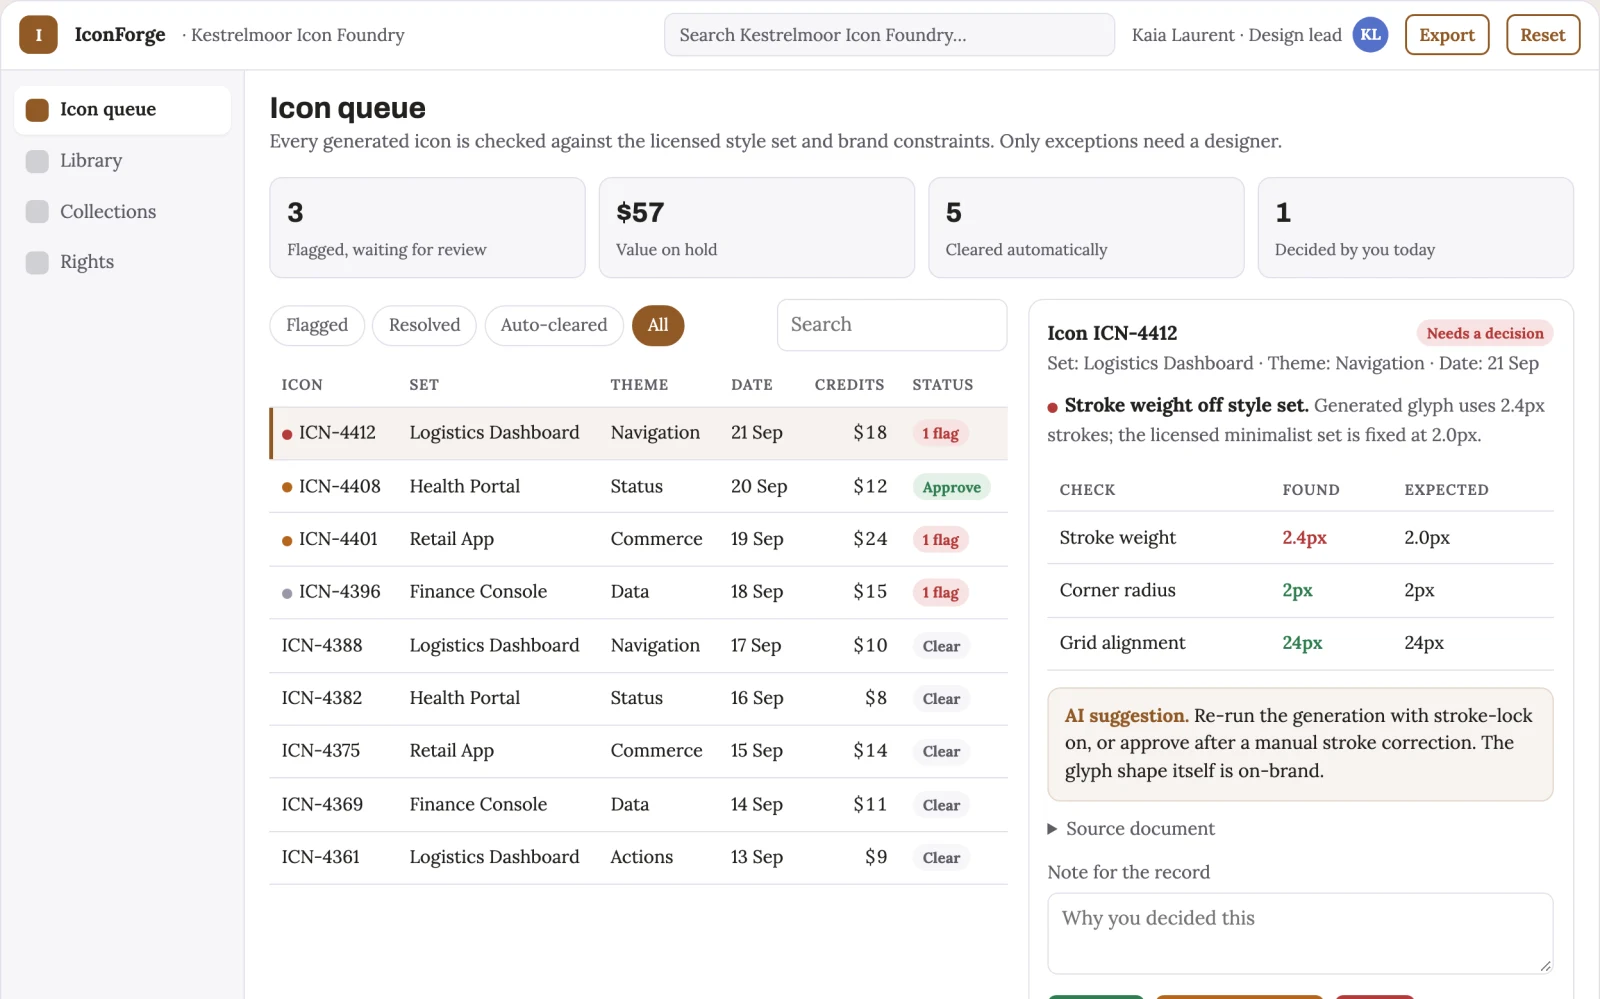The width and height of the screenshot is (1600, 999).
Task: Click the status dot beside ICN-4408
Action: coord(287,487)
